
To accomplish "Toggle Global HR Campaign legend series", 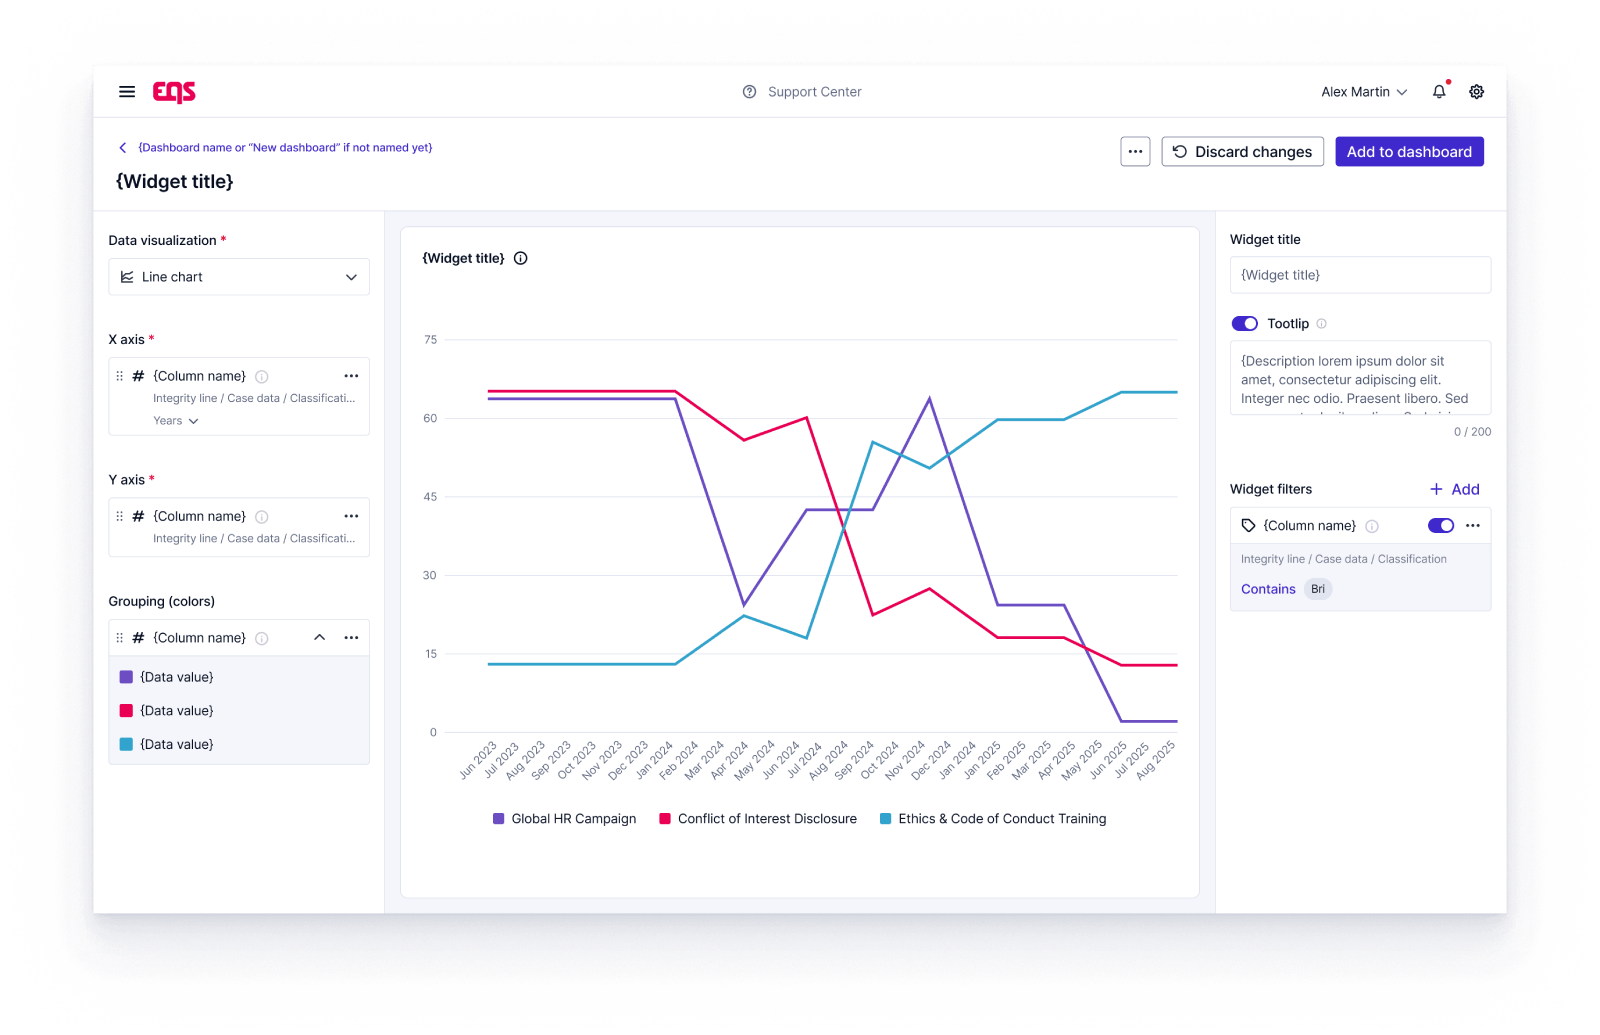I will tap(565, 819).
